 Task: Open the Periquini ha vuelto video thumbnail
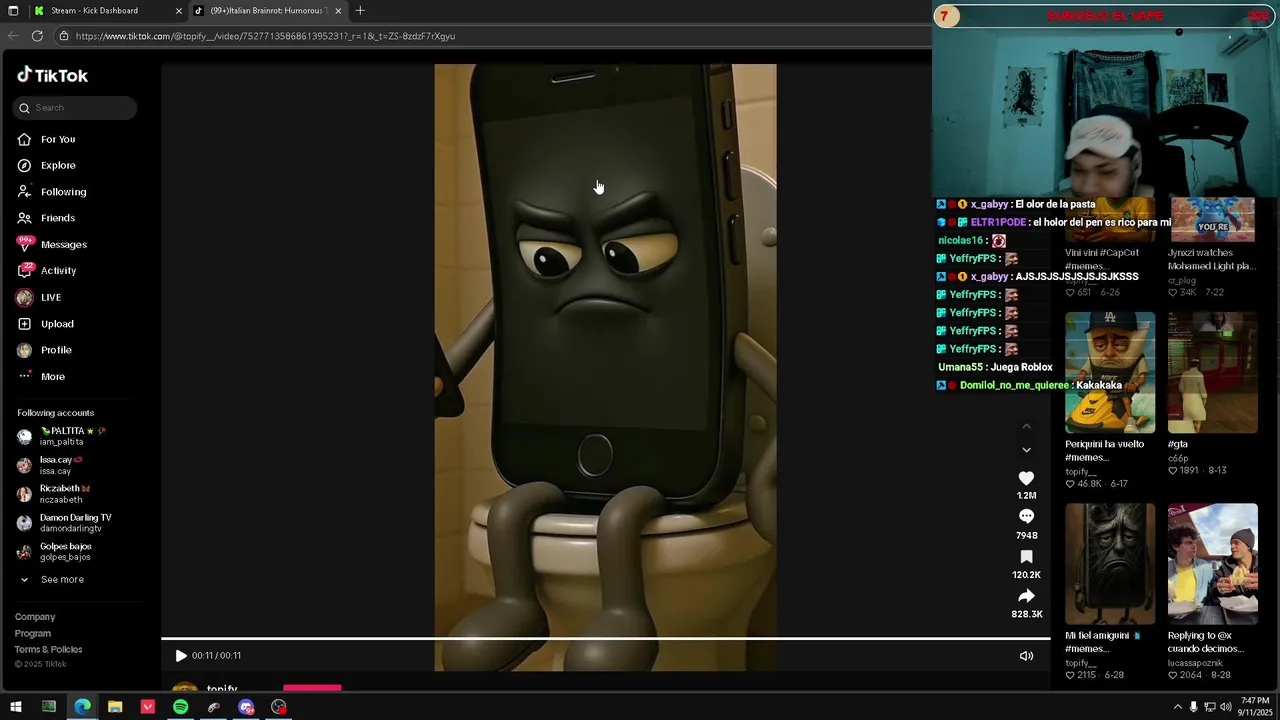pos(1110,373)
